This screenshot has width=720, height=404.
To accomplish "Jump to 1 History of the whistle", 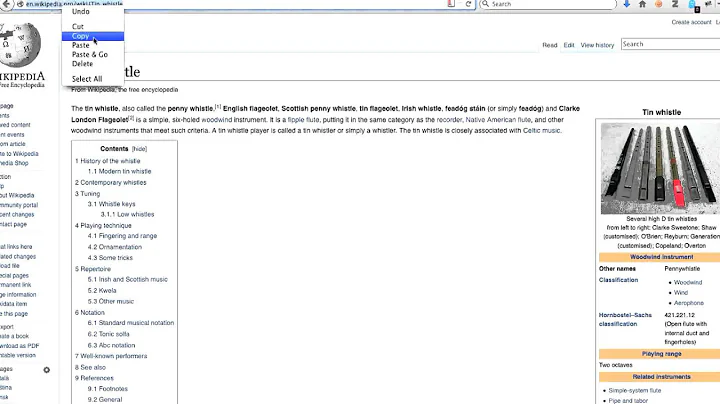I will tap(107, 161).
